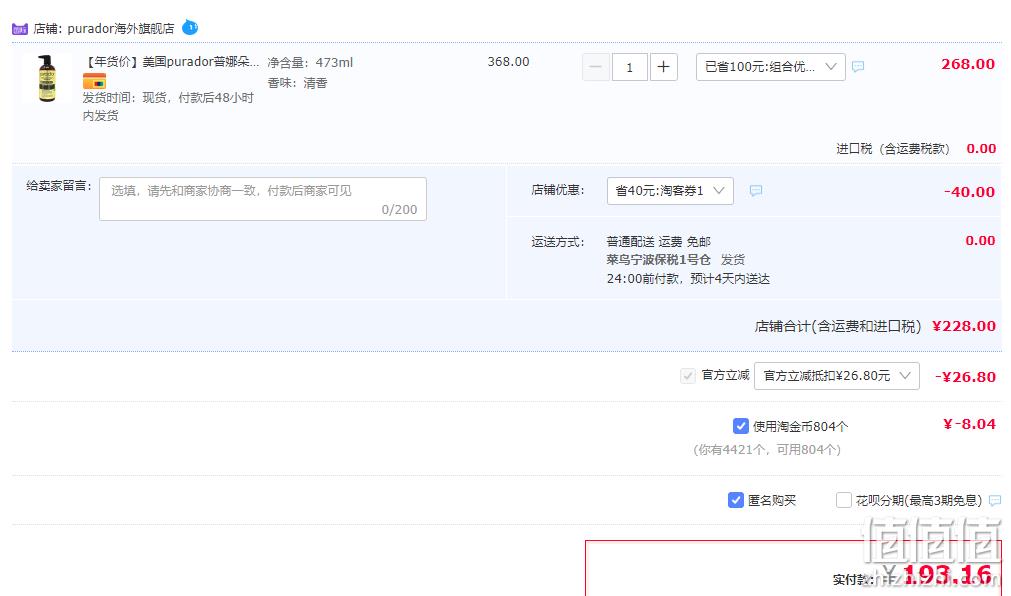Expand the 省40元:淘客券1 store discount dropdown
The height and width of the screenshot is (596, 1011).
point(670,191)
